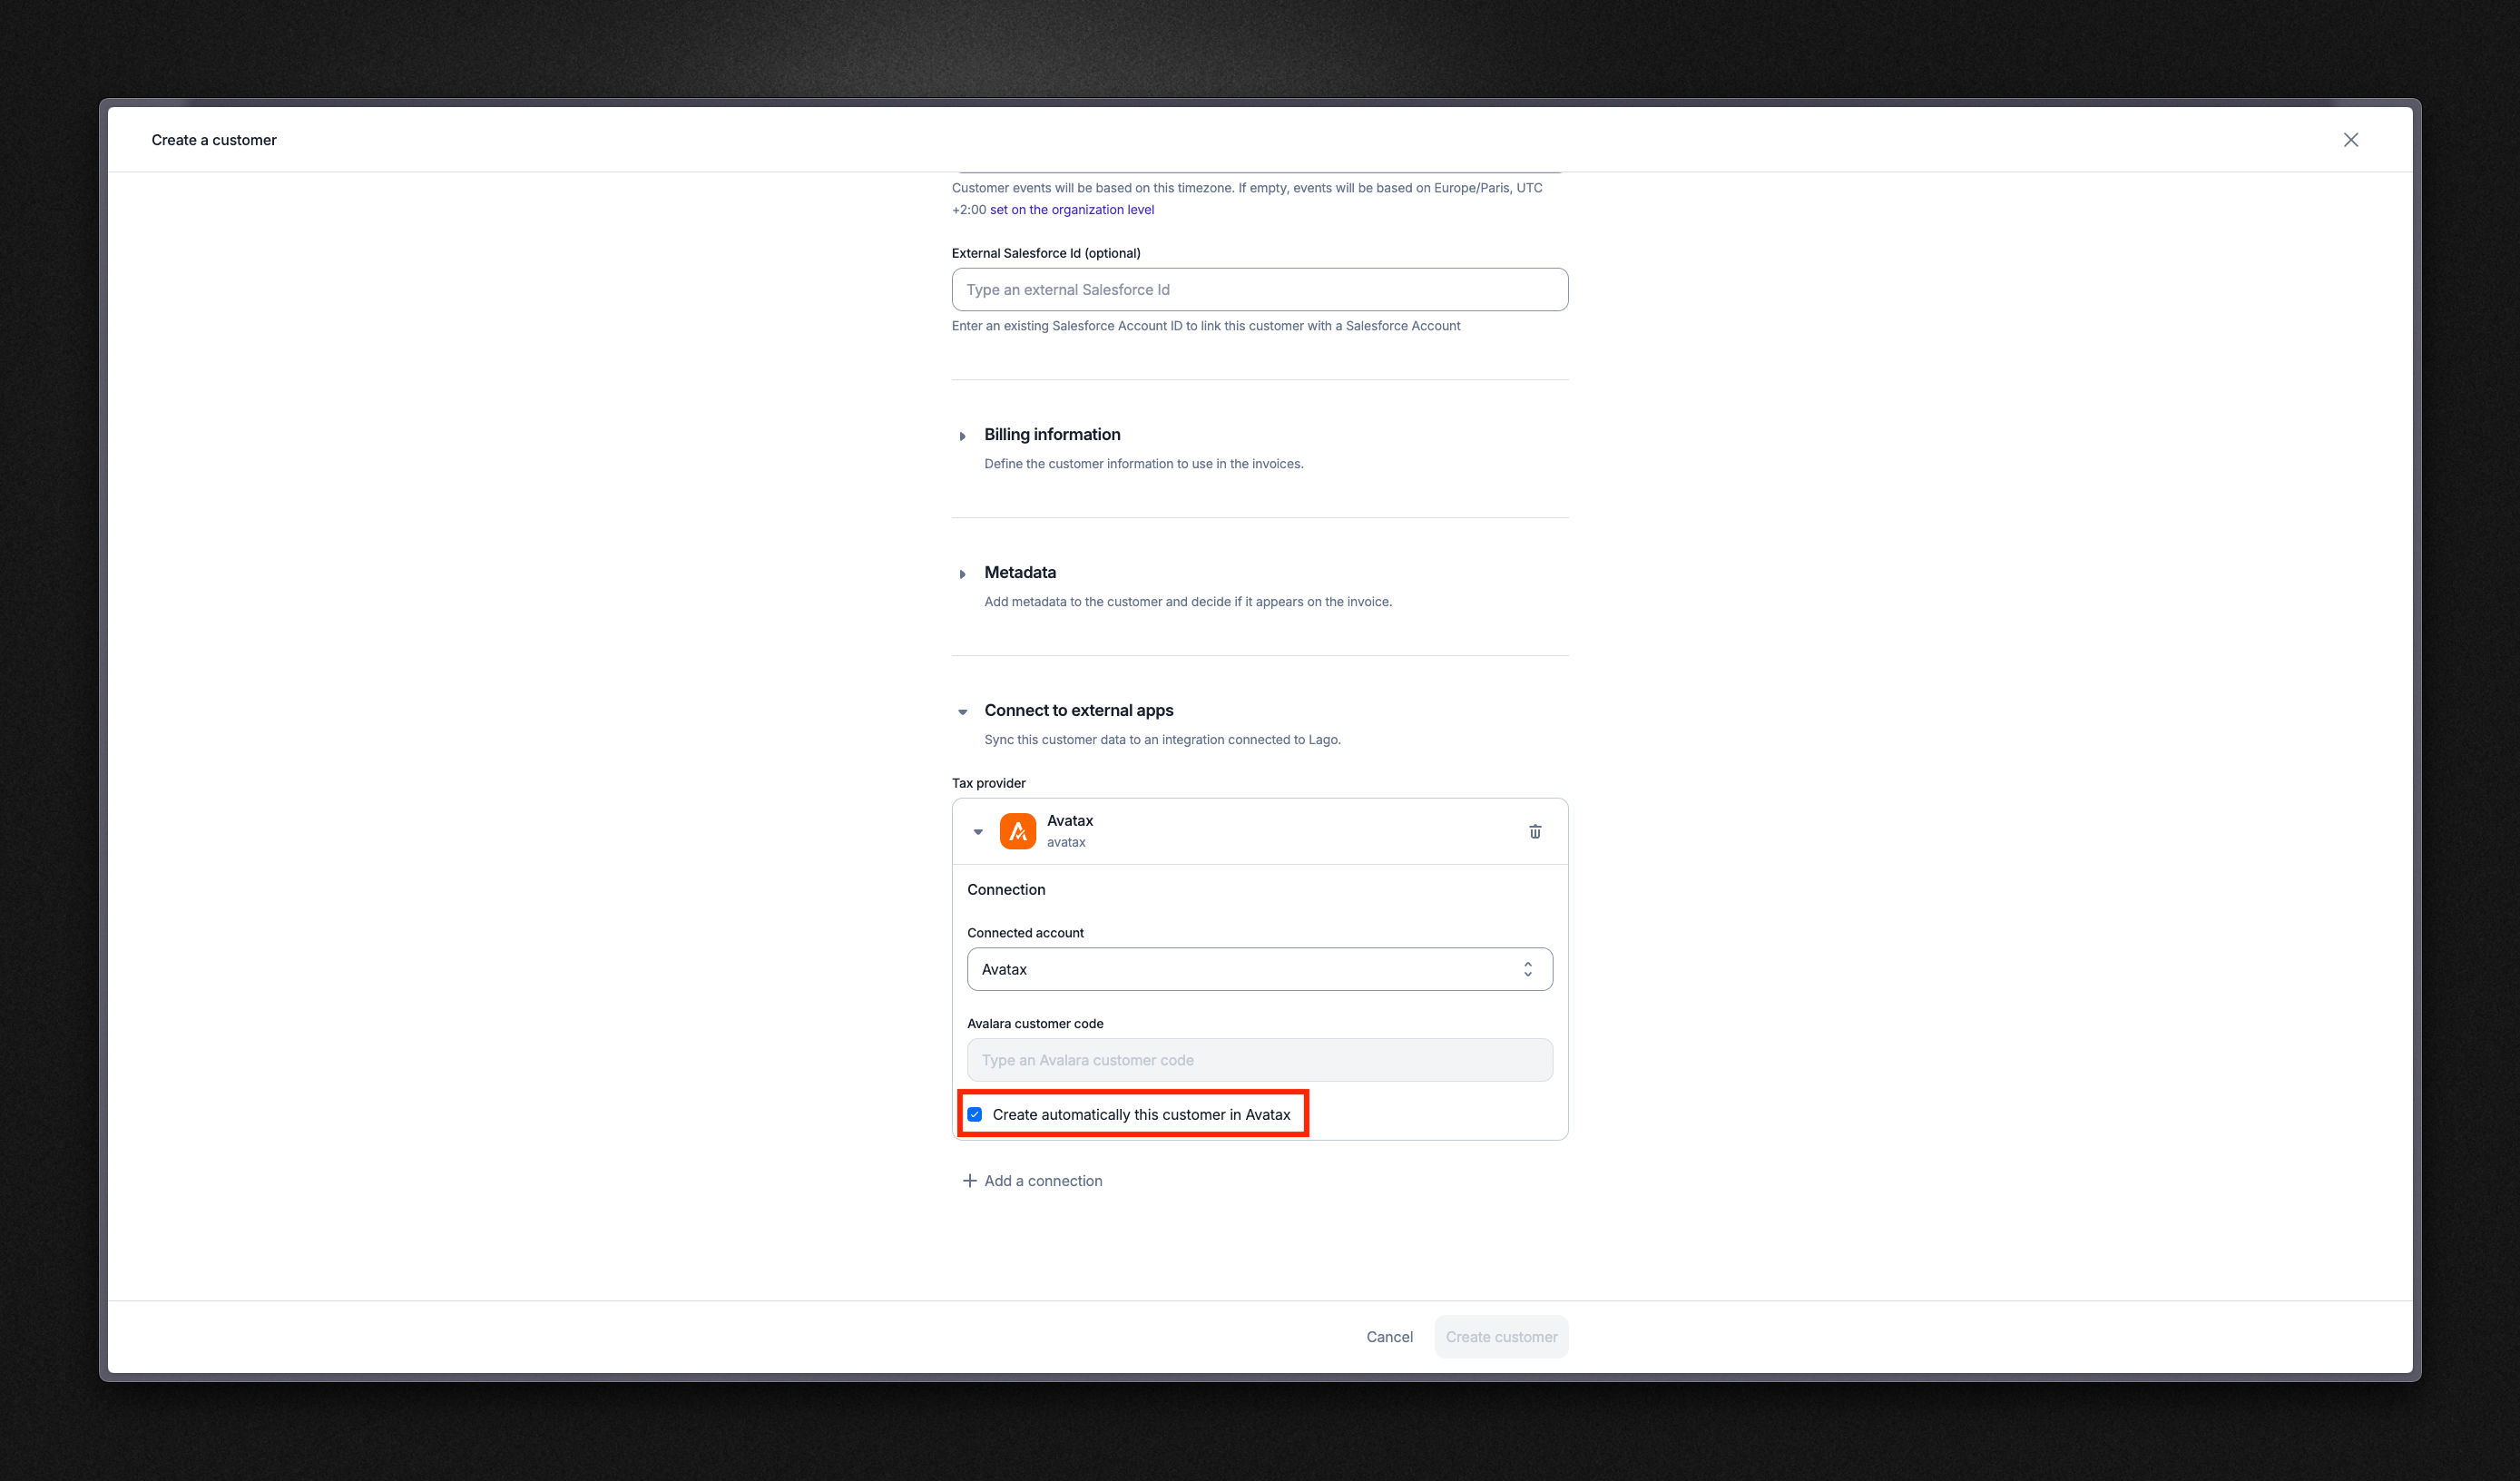Click the Metadata heading text
Screen dimensions: 2520x1481
[x=1020, y=572]
